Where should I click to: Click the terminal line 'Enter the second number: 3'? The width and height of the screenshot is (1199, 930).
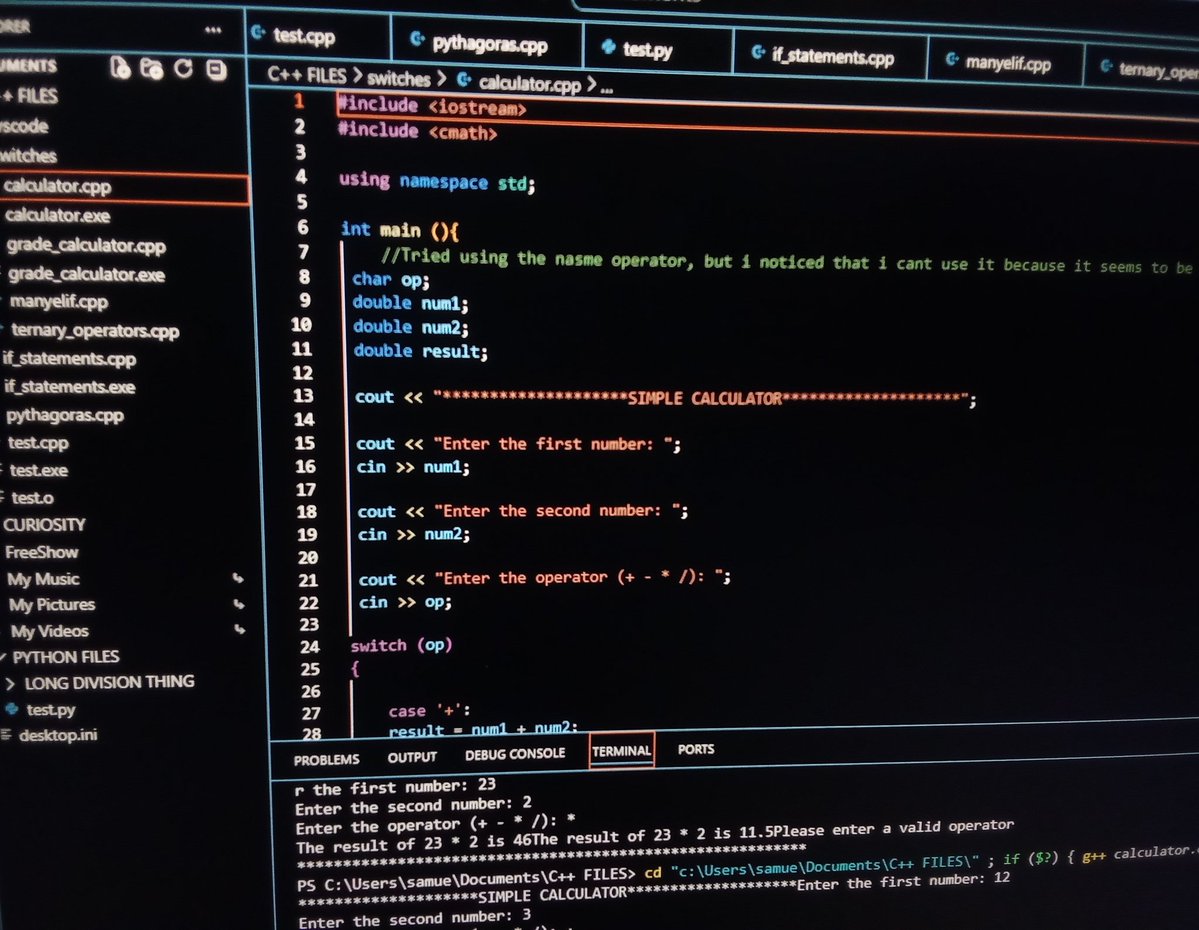pos(414,919)
